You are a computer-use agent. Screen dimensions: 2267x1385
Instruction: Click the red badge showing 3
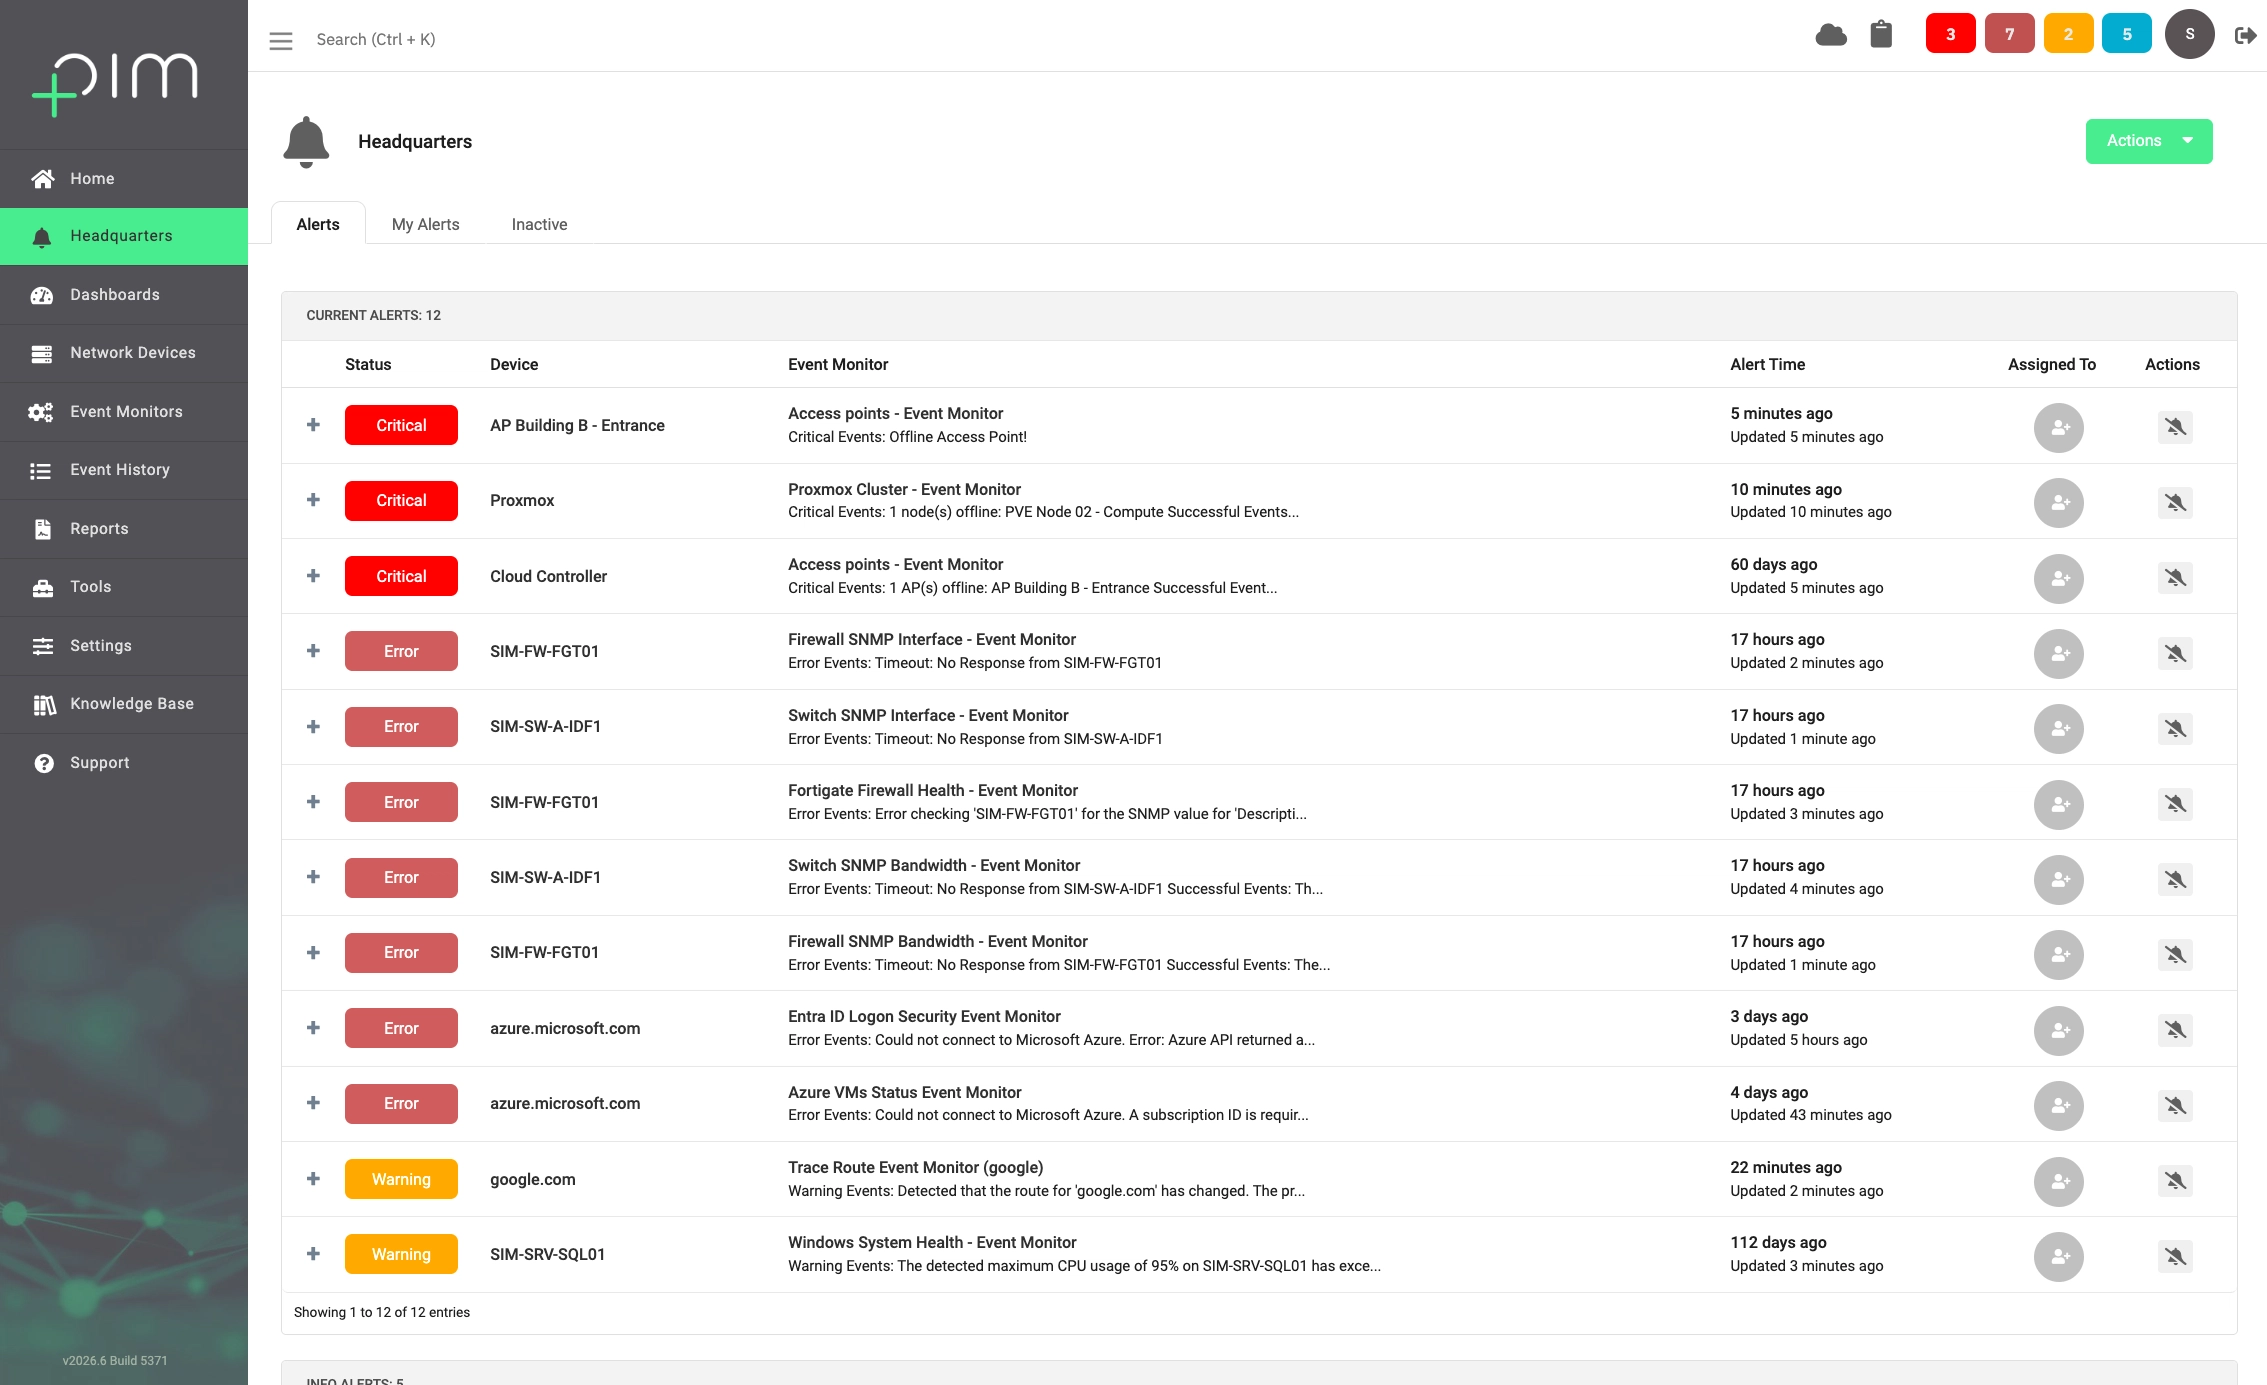1950,34
